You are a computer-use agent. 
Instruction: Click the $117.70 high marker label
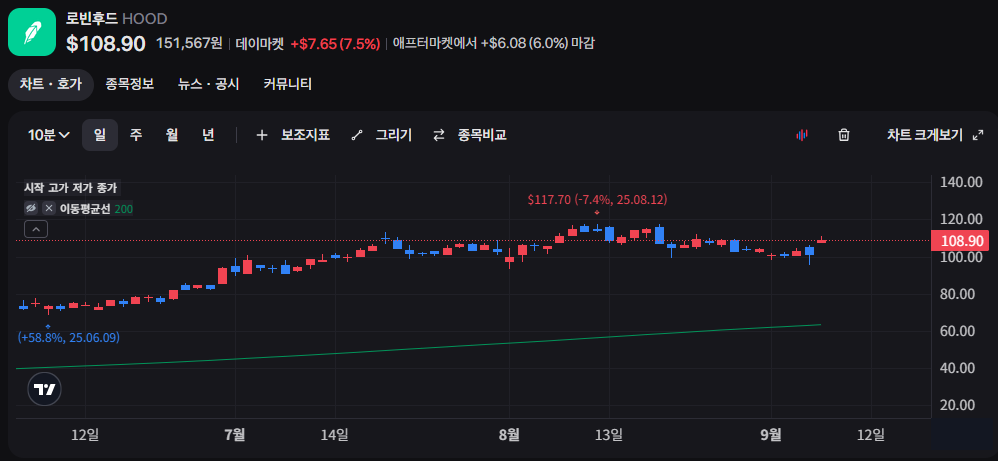pos(597,200)
